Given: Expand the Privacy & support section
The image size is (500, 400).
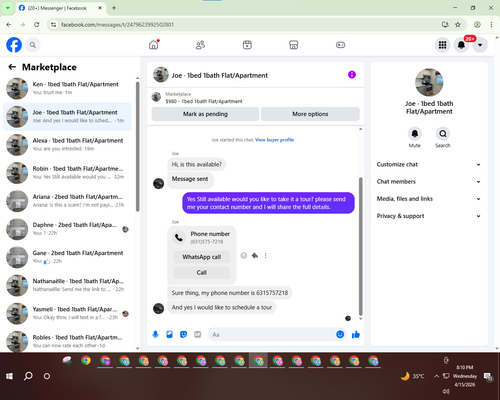Looking at the screenshot, I should pyautogui.click(x=429, y=216).
